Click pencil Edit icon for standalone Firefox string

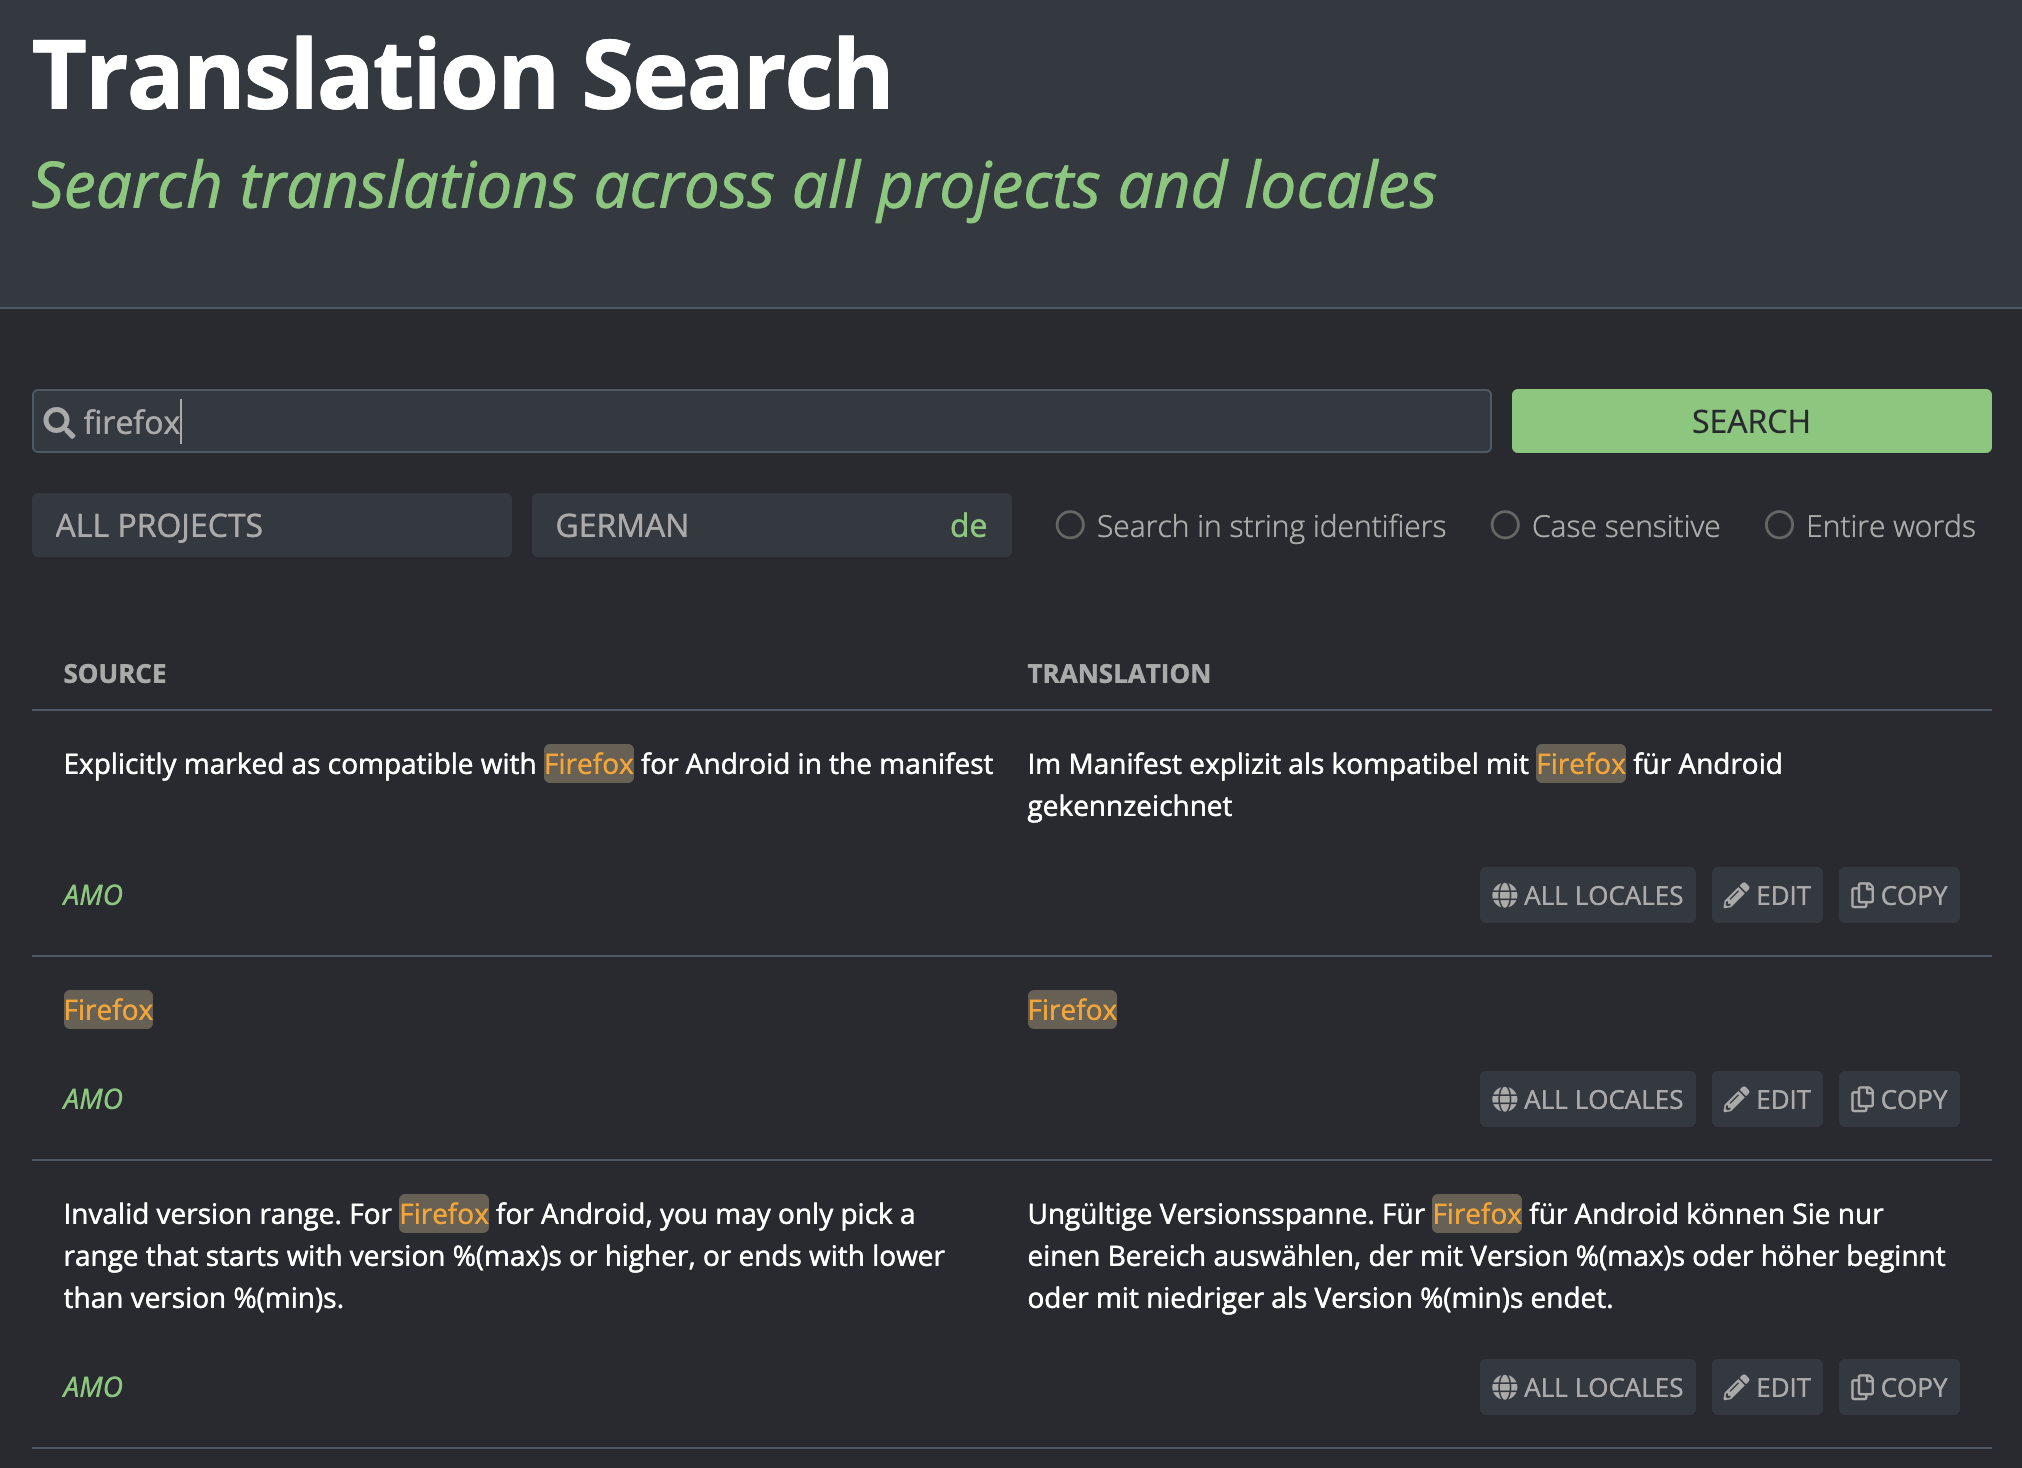(1737, 1100)
